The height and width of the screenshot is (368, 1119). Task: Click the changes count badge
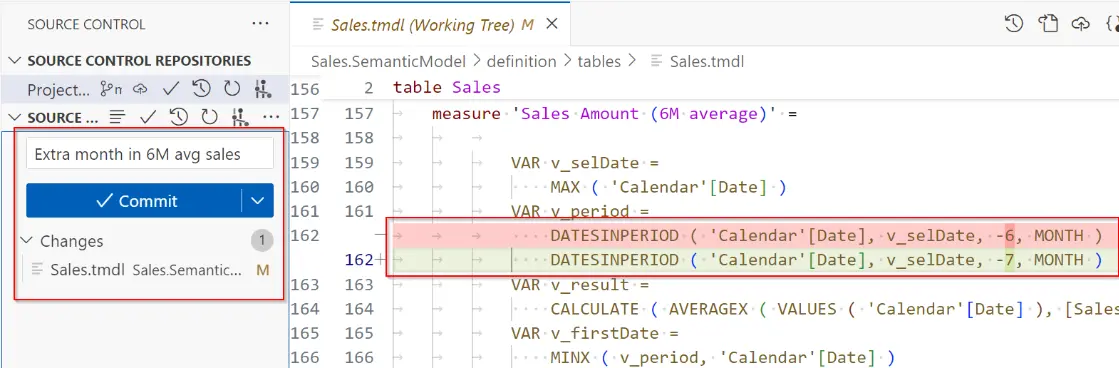262,241
